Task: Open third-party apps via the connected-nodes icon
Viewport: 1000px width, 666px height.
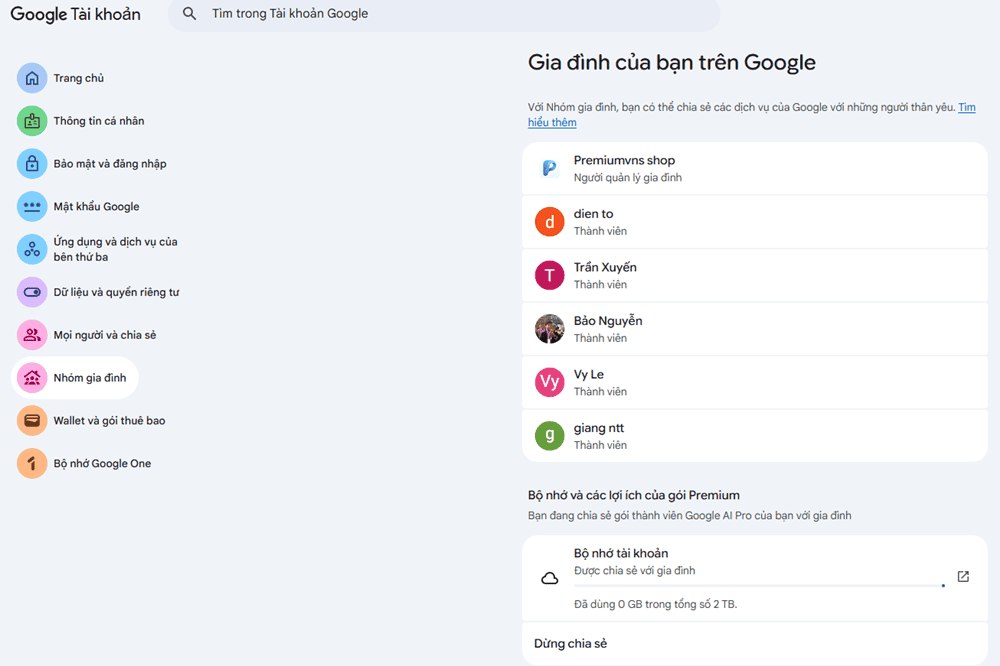Action: (32, 248)
